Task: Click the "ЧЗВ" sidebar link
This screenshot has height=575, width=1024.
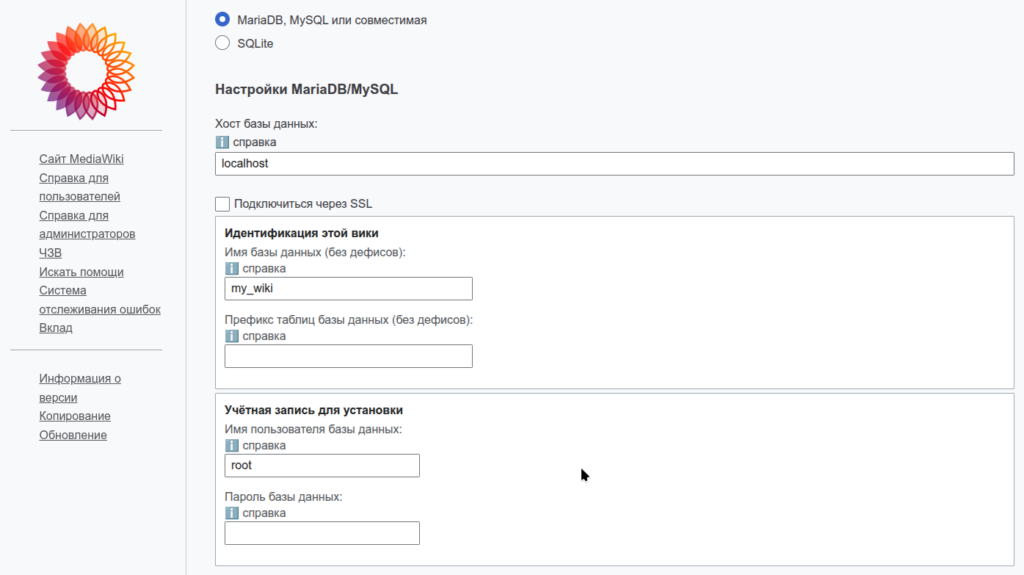Action: pos(50,253)
